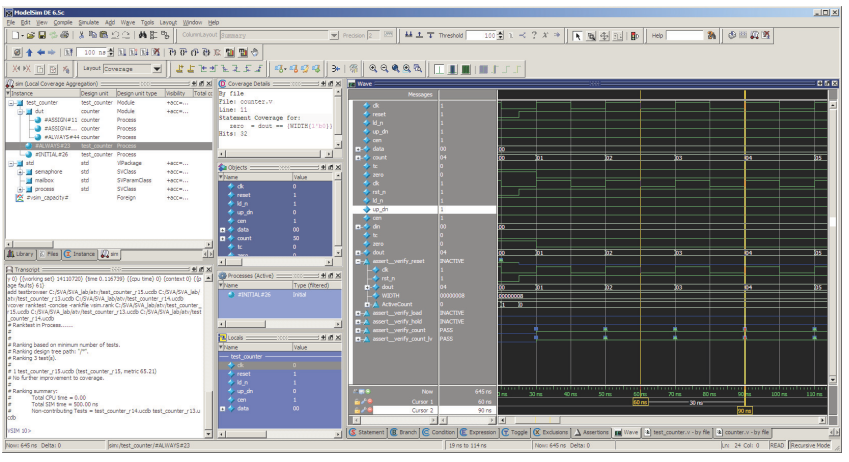
Task: Click the blue left arrow icon
Action: click(x=41, y=53)
